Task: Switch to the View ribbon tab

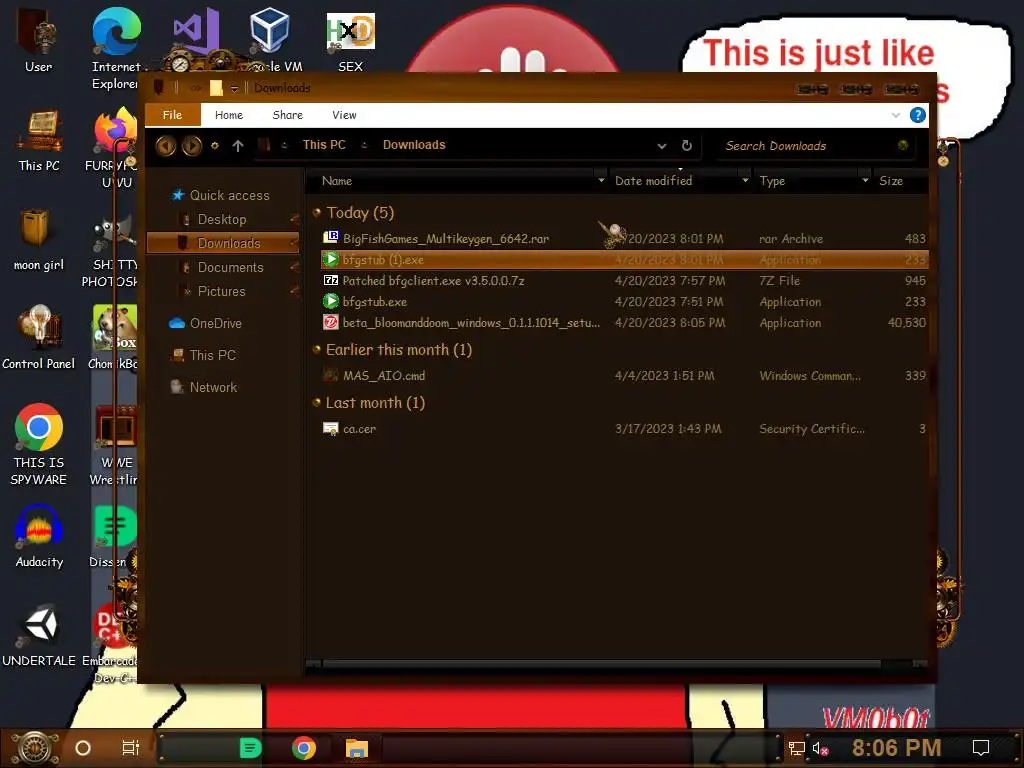Action: 344,115
